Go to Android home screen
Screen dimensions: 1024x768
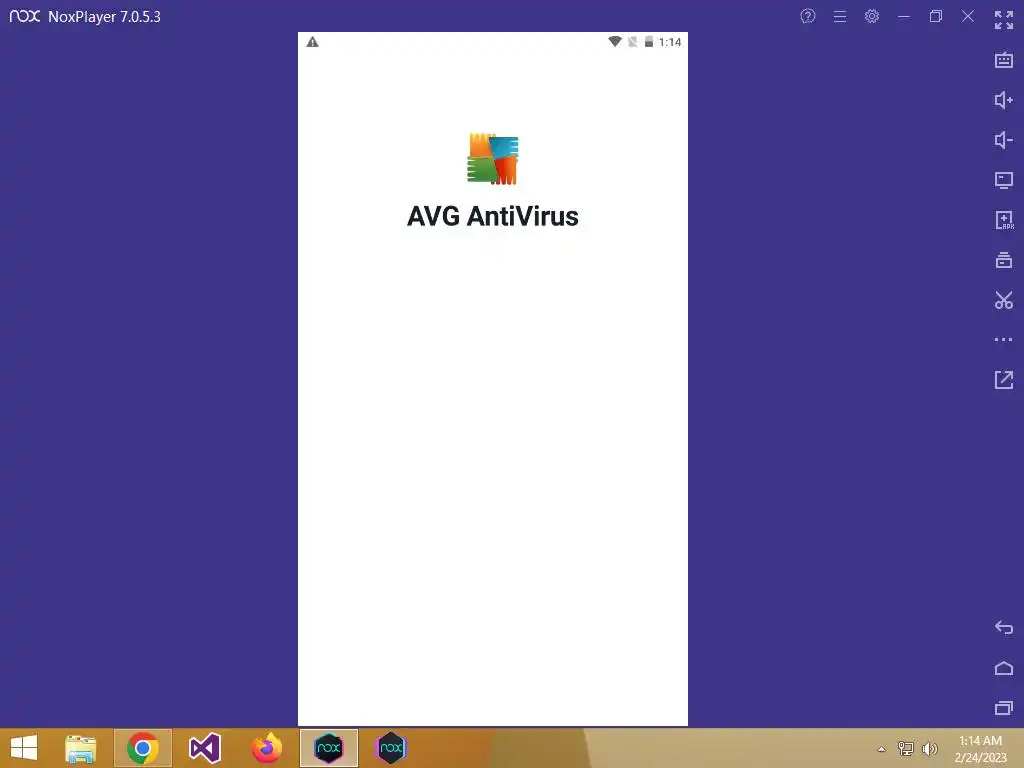click(x=1004, y=668)
